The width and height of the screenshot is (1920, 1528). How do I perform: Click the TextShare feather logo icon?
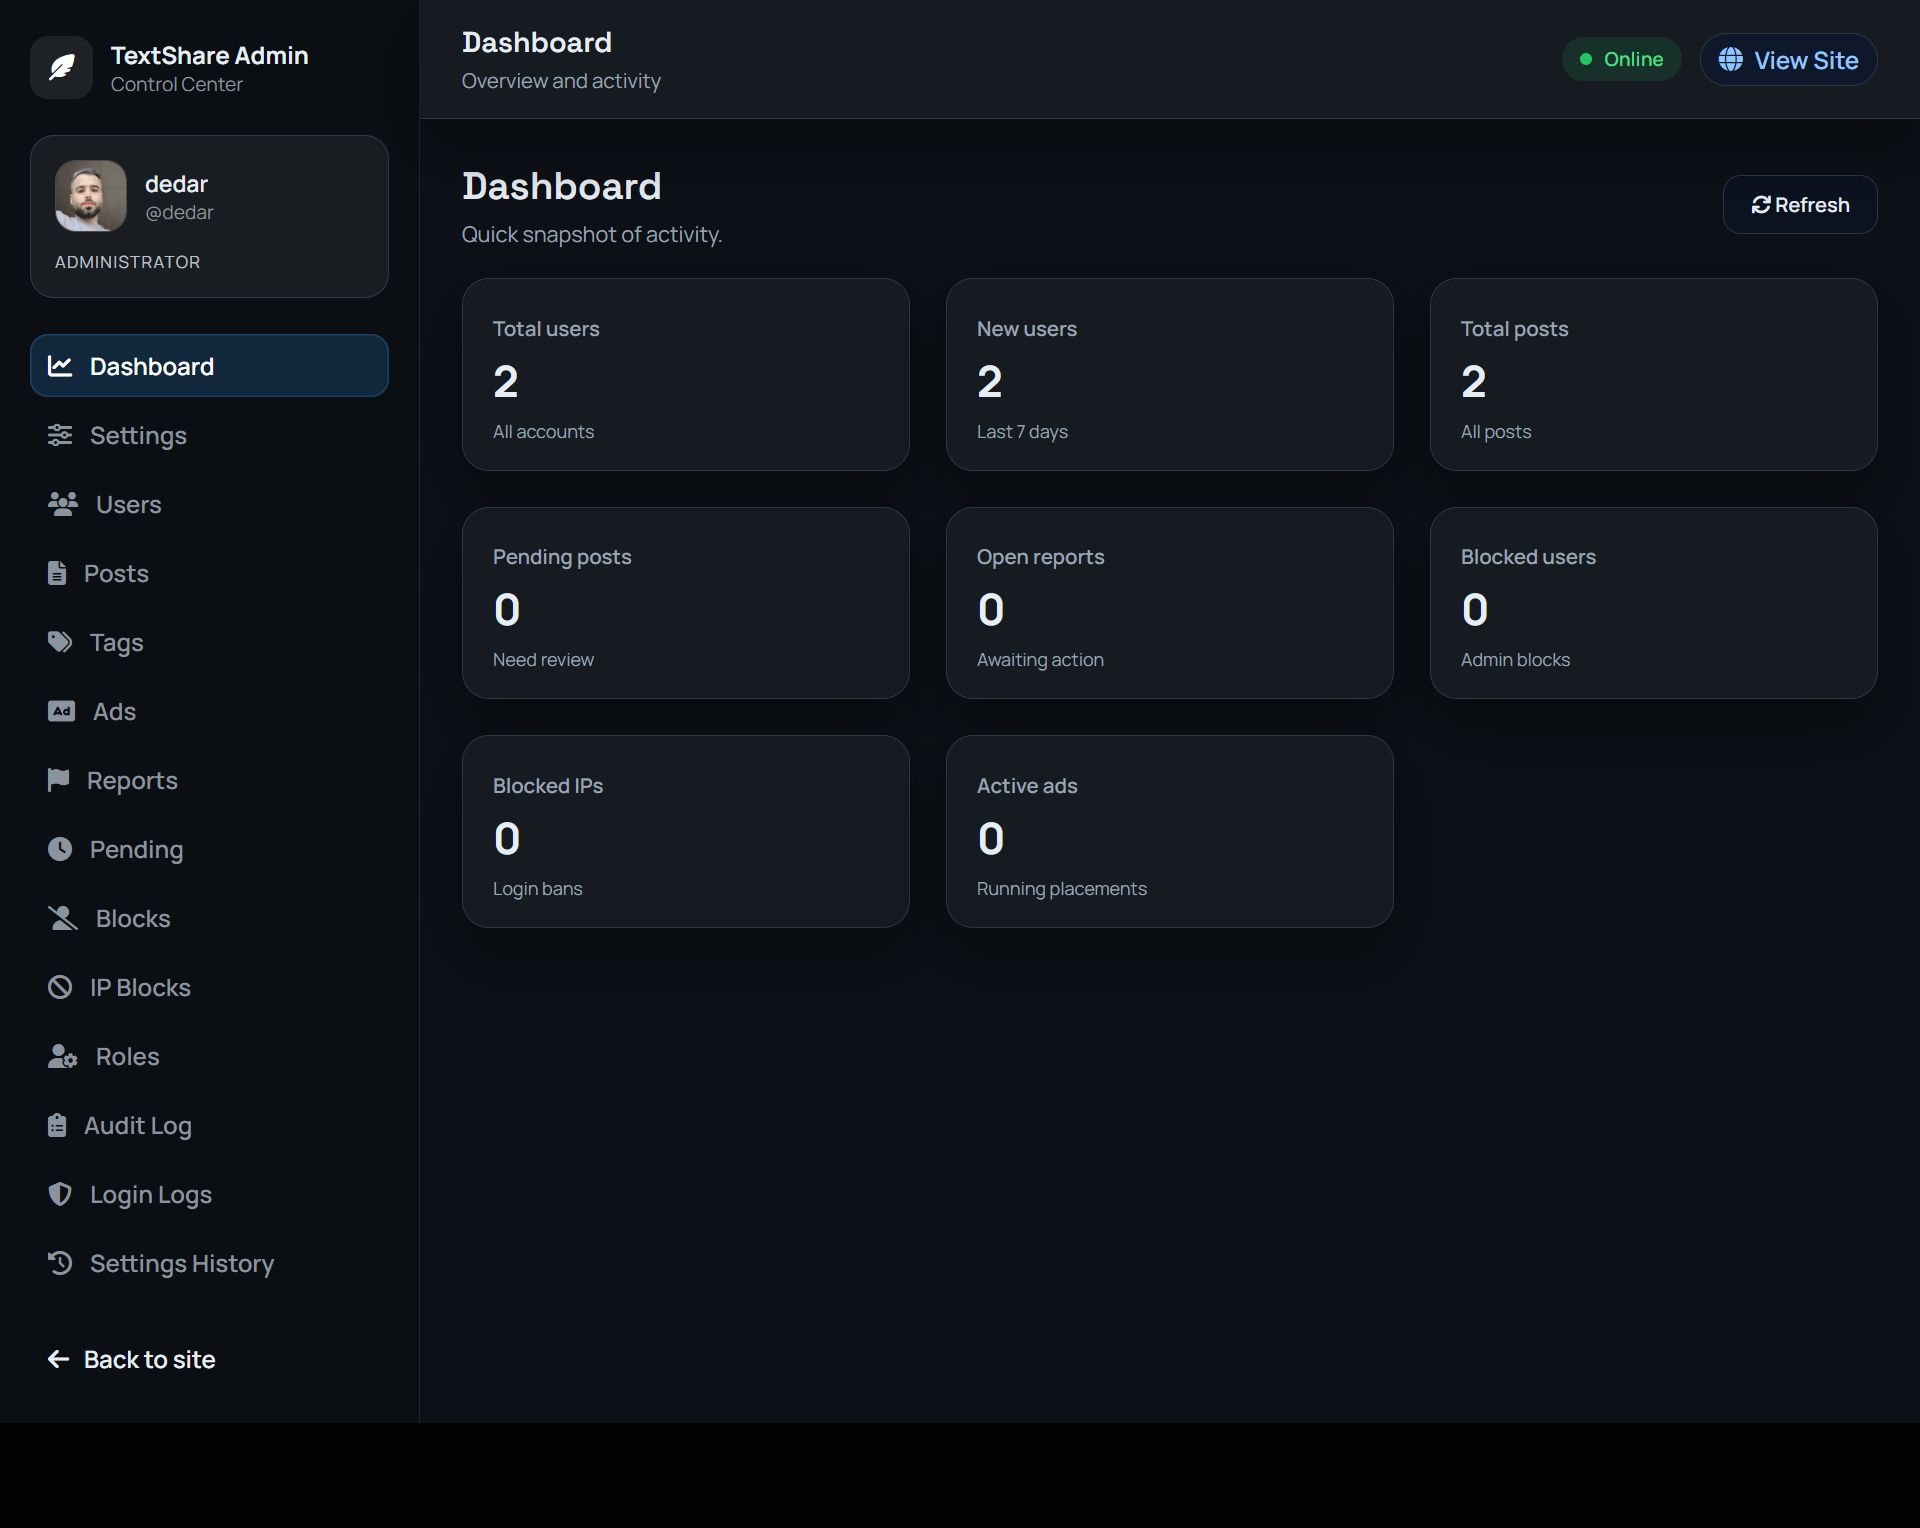(61, 68)
